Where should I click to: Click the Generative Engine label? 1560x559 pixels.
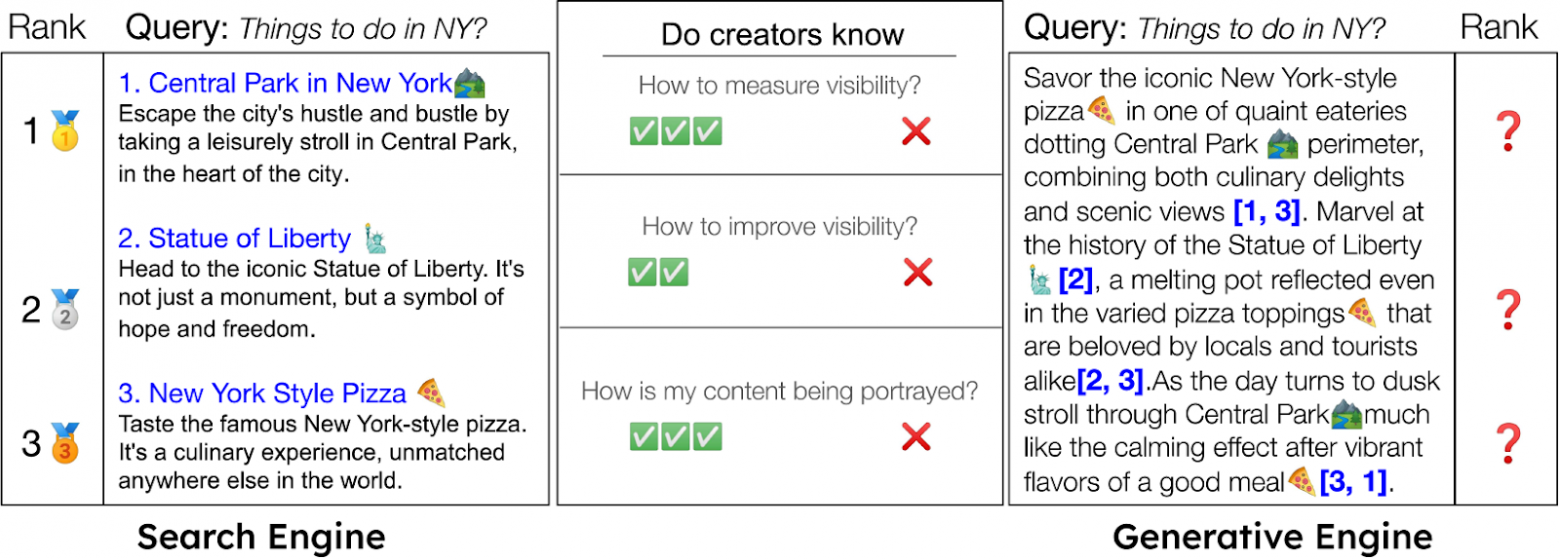point(1272,537)
